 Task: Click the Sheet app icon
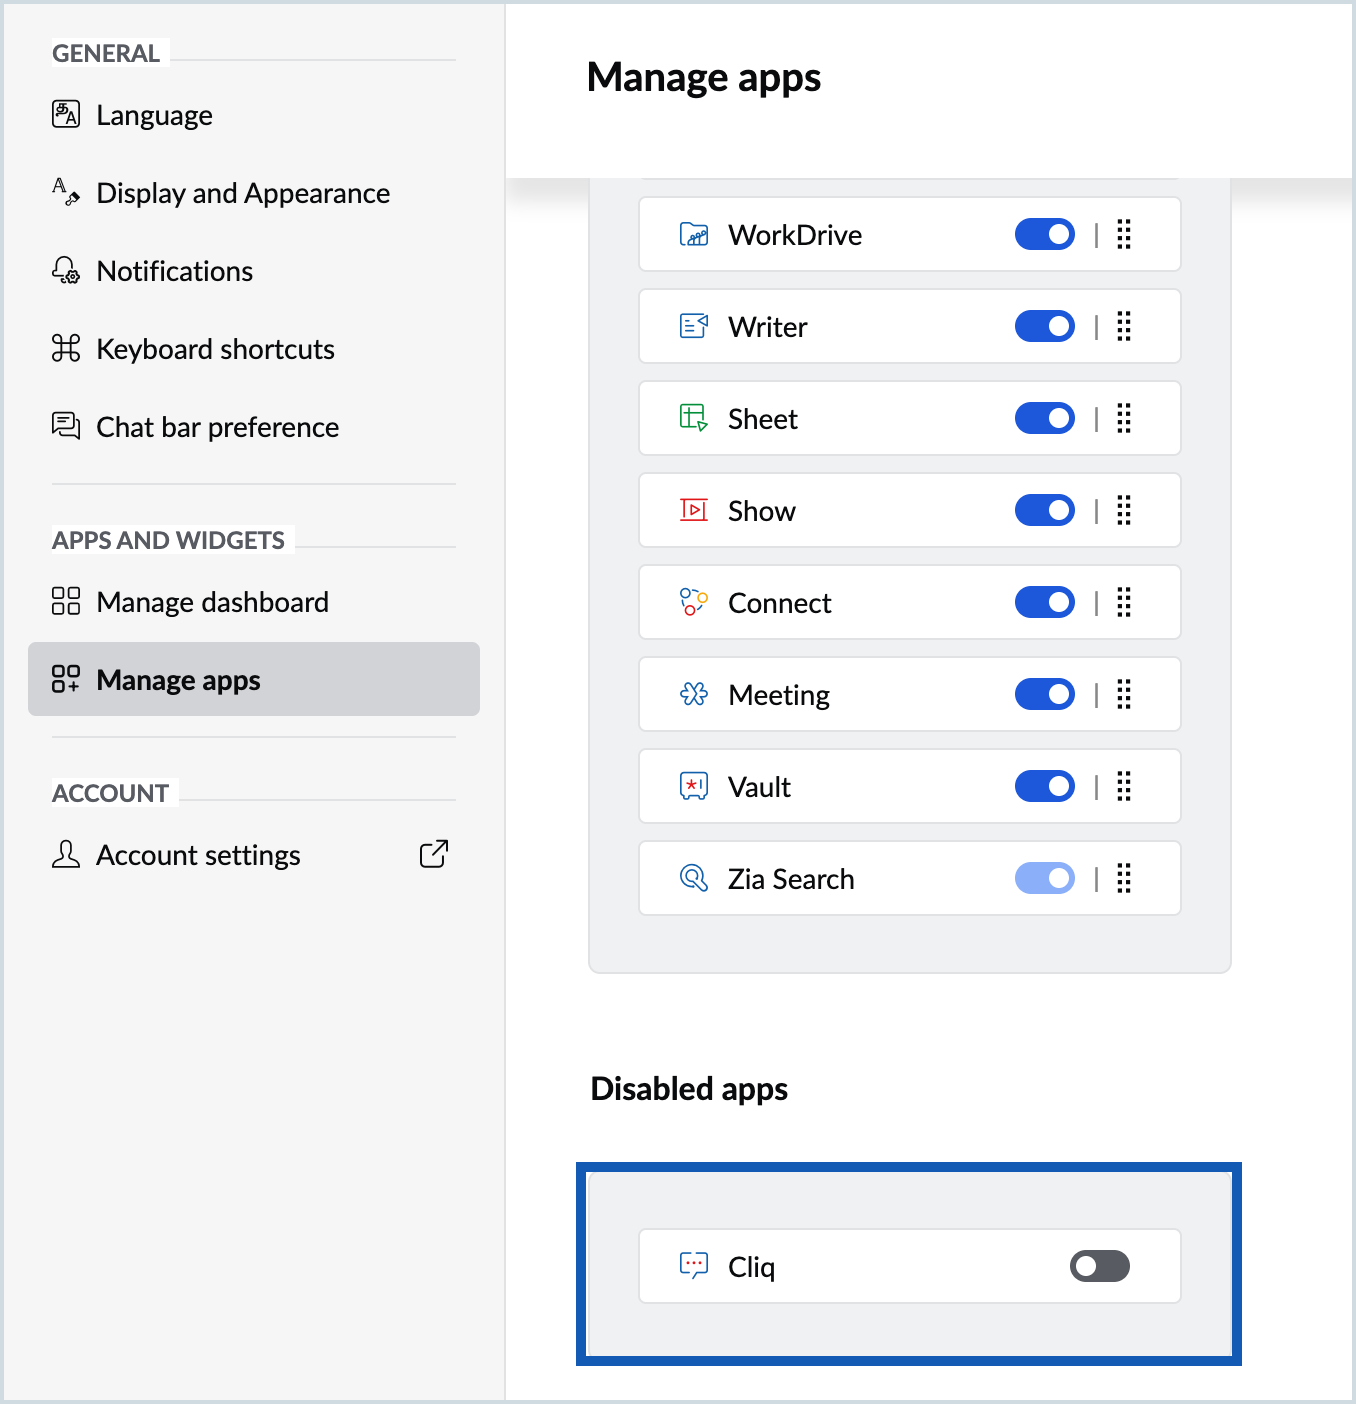(x=694, y=418)
